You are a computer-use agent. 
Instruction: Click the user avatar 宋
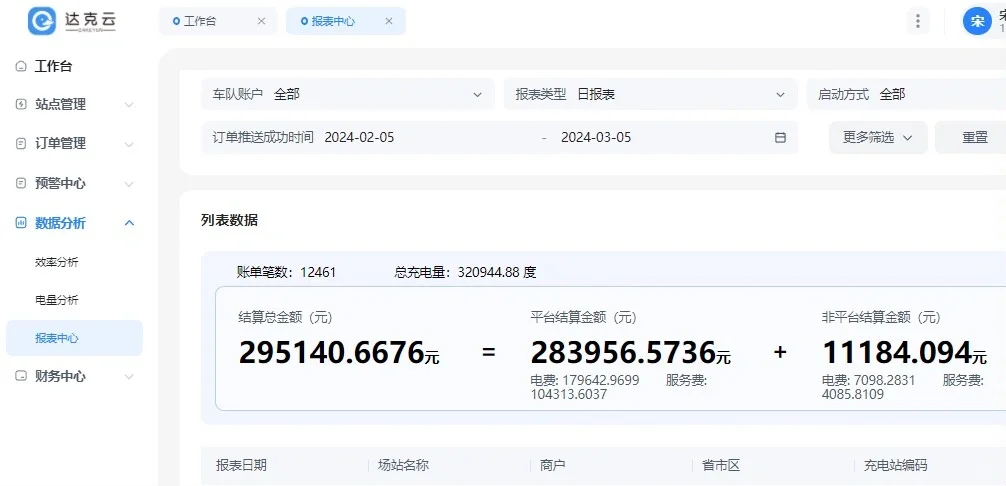pyautogui.click(x=976, y=21)
